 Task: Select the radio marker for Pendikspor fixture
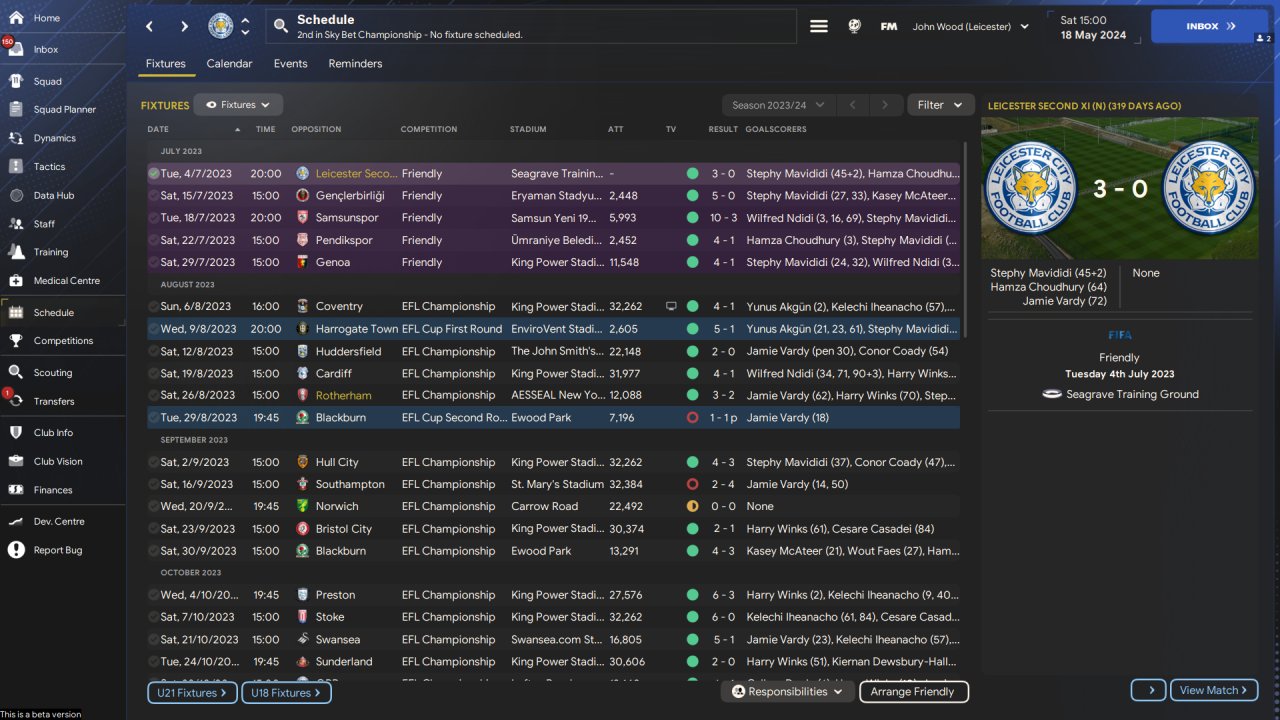coord(153,240)
